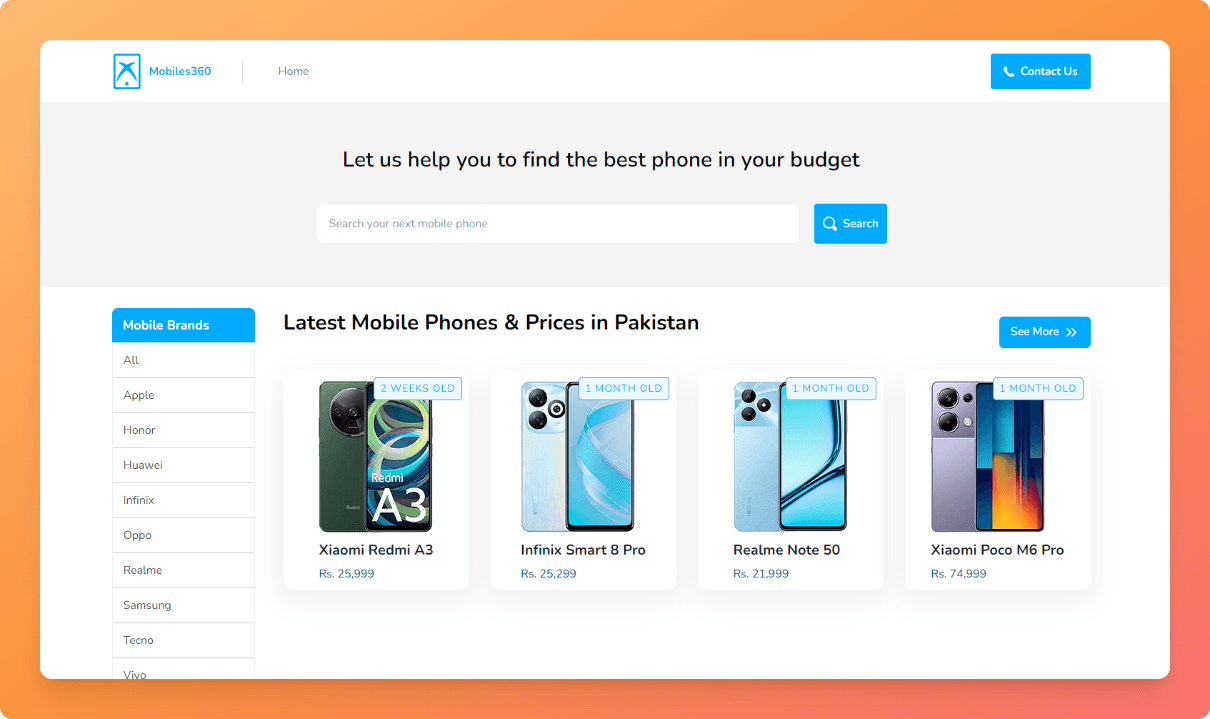The image size is (1210, 719).
Task: Click the magnifier icon in Search button
Action: tap(830, 224)
